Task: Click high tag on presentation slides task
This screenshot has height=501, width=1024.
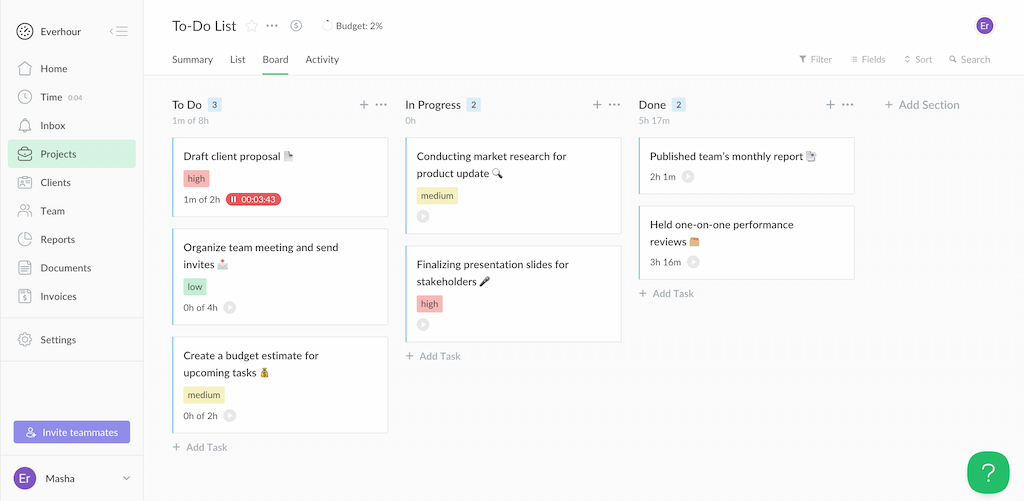Action: tap(429, 304)
